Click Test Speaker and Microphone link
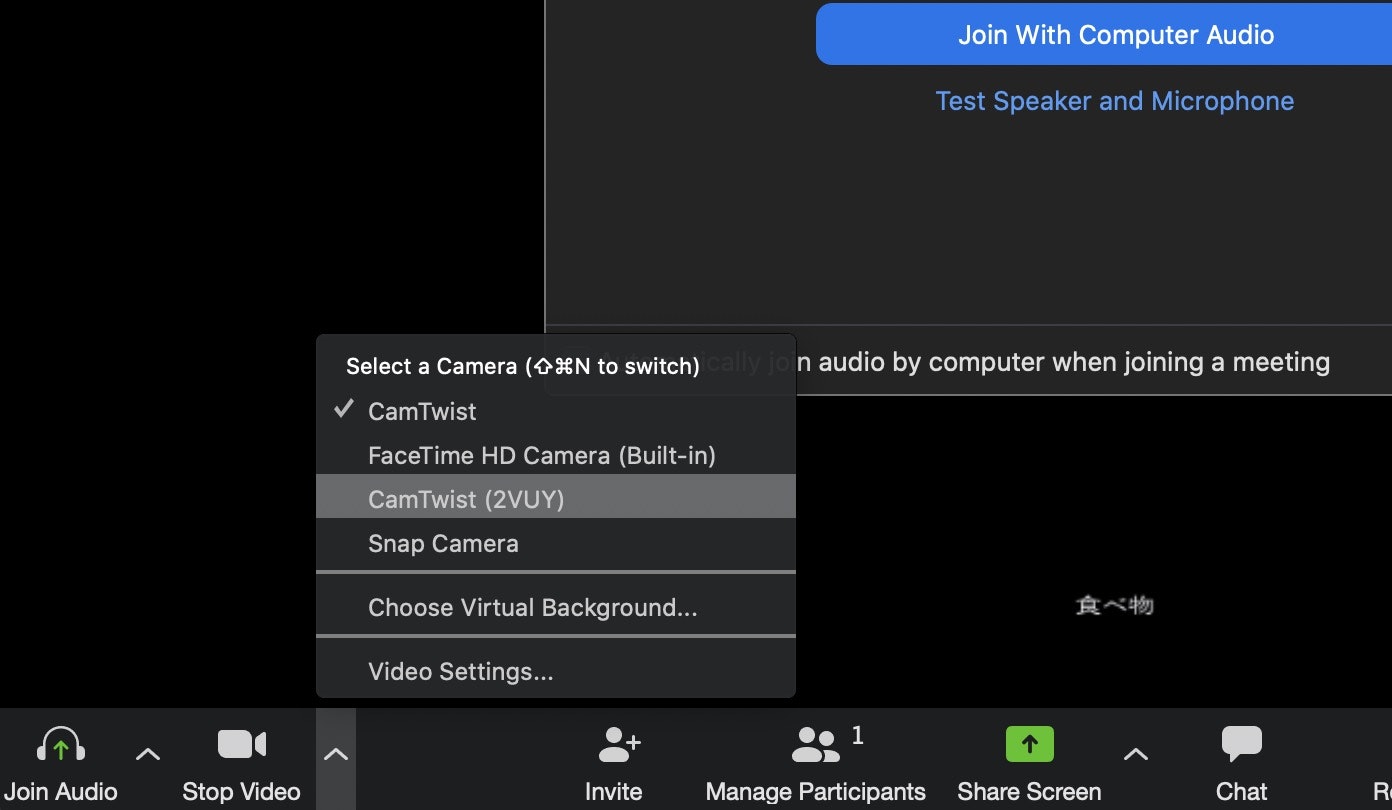This screenshot has width=1392, height=810. click(x=1114, y=100)
